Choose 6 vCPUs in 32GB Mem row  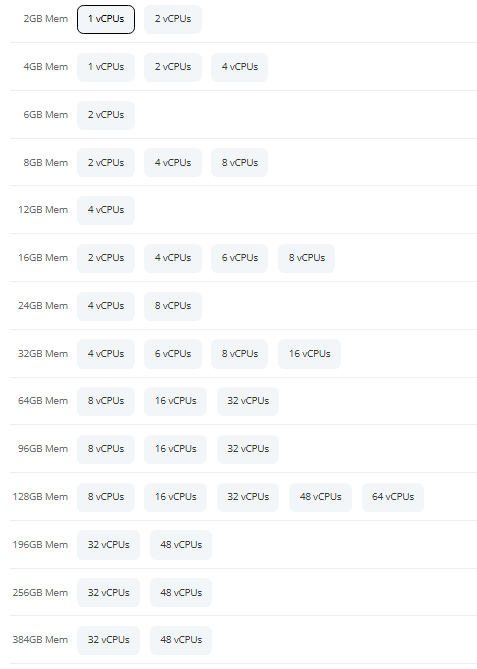coord(173,354)
